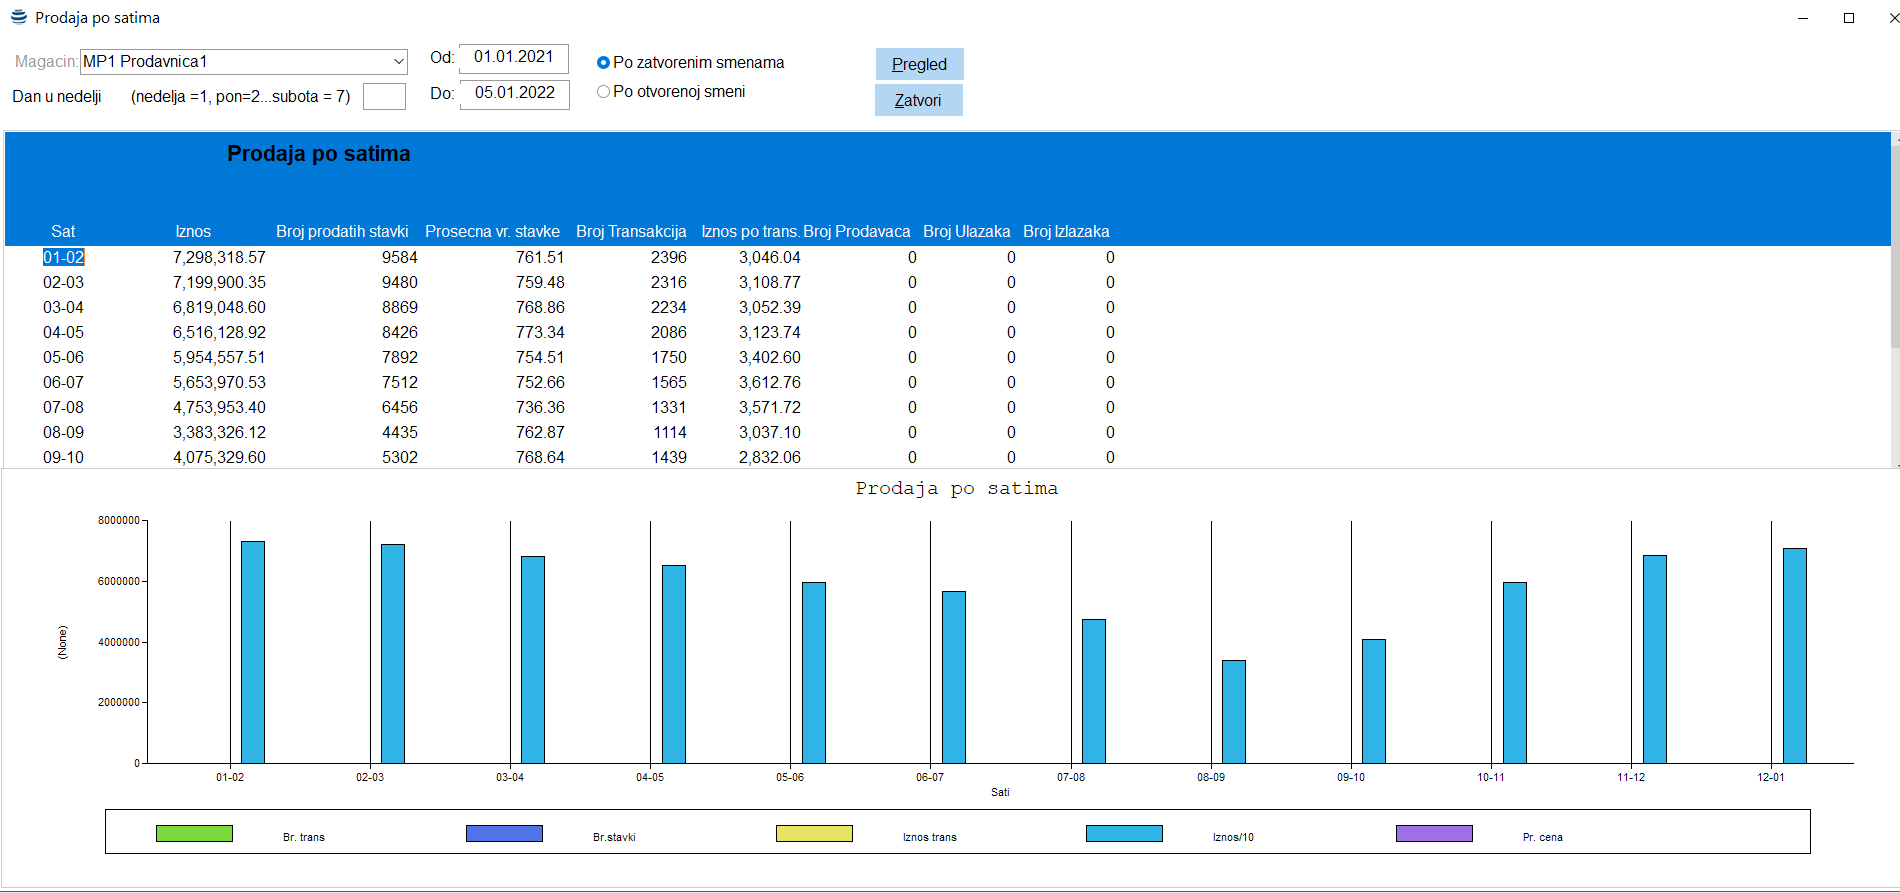The image size is (1900, 893).
Task: Click the 'Od' start date field
Action: (513, 58)
